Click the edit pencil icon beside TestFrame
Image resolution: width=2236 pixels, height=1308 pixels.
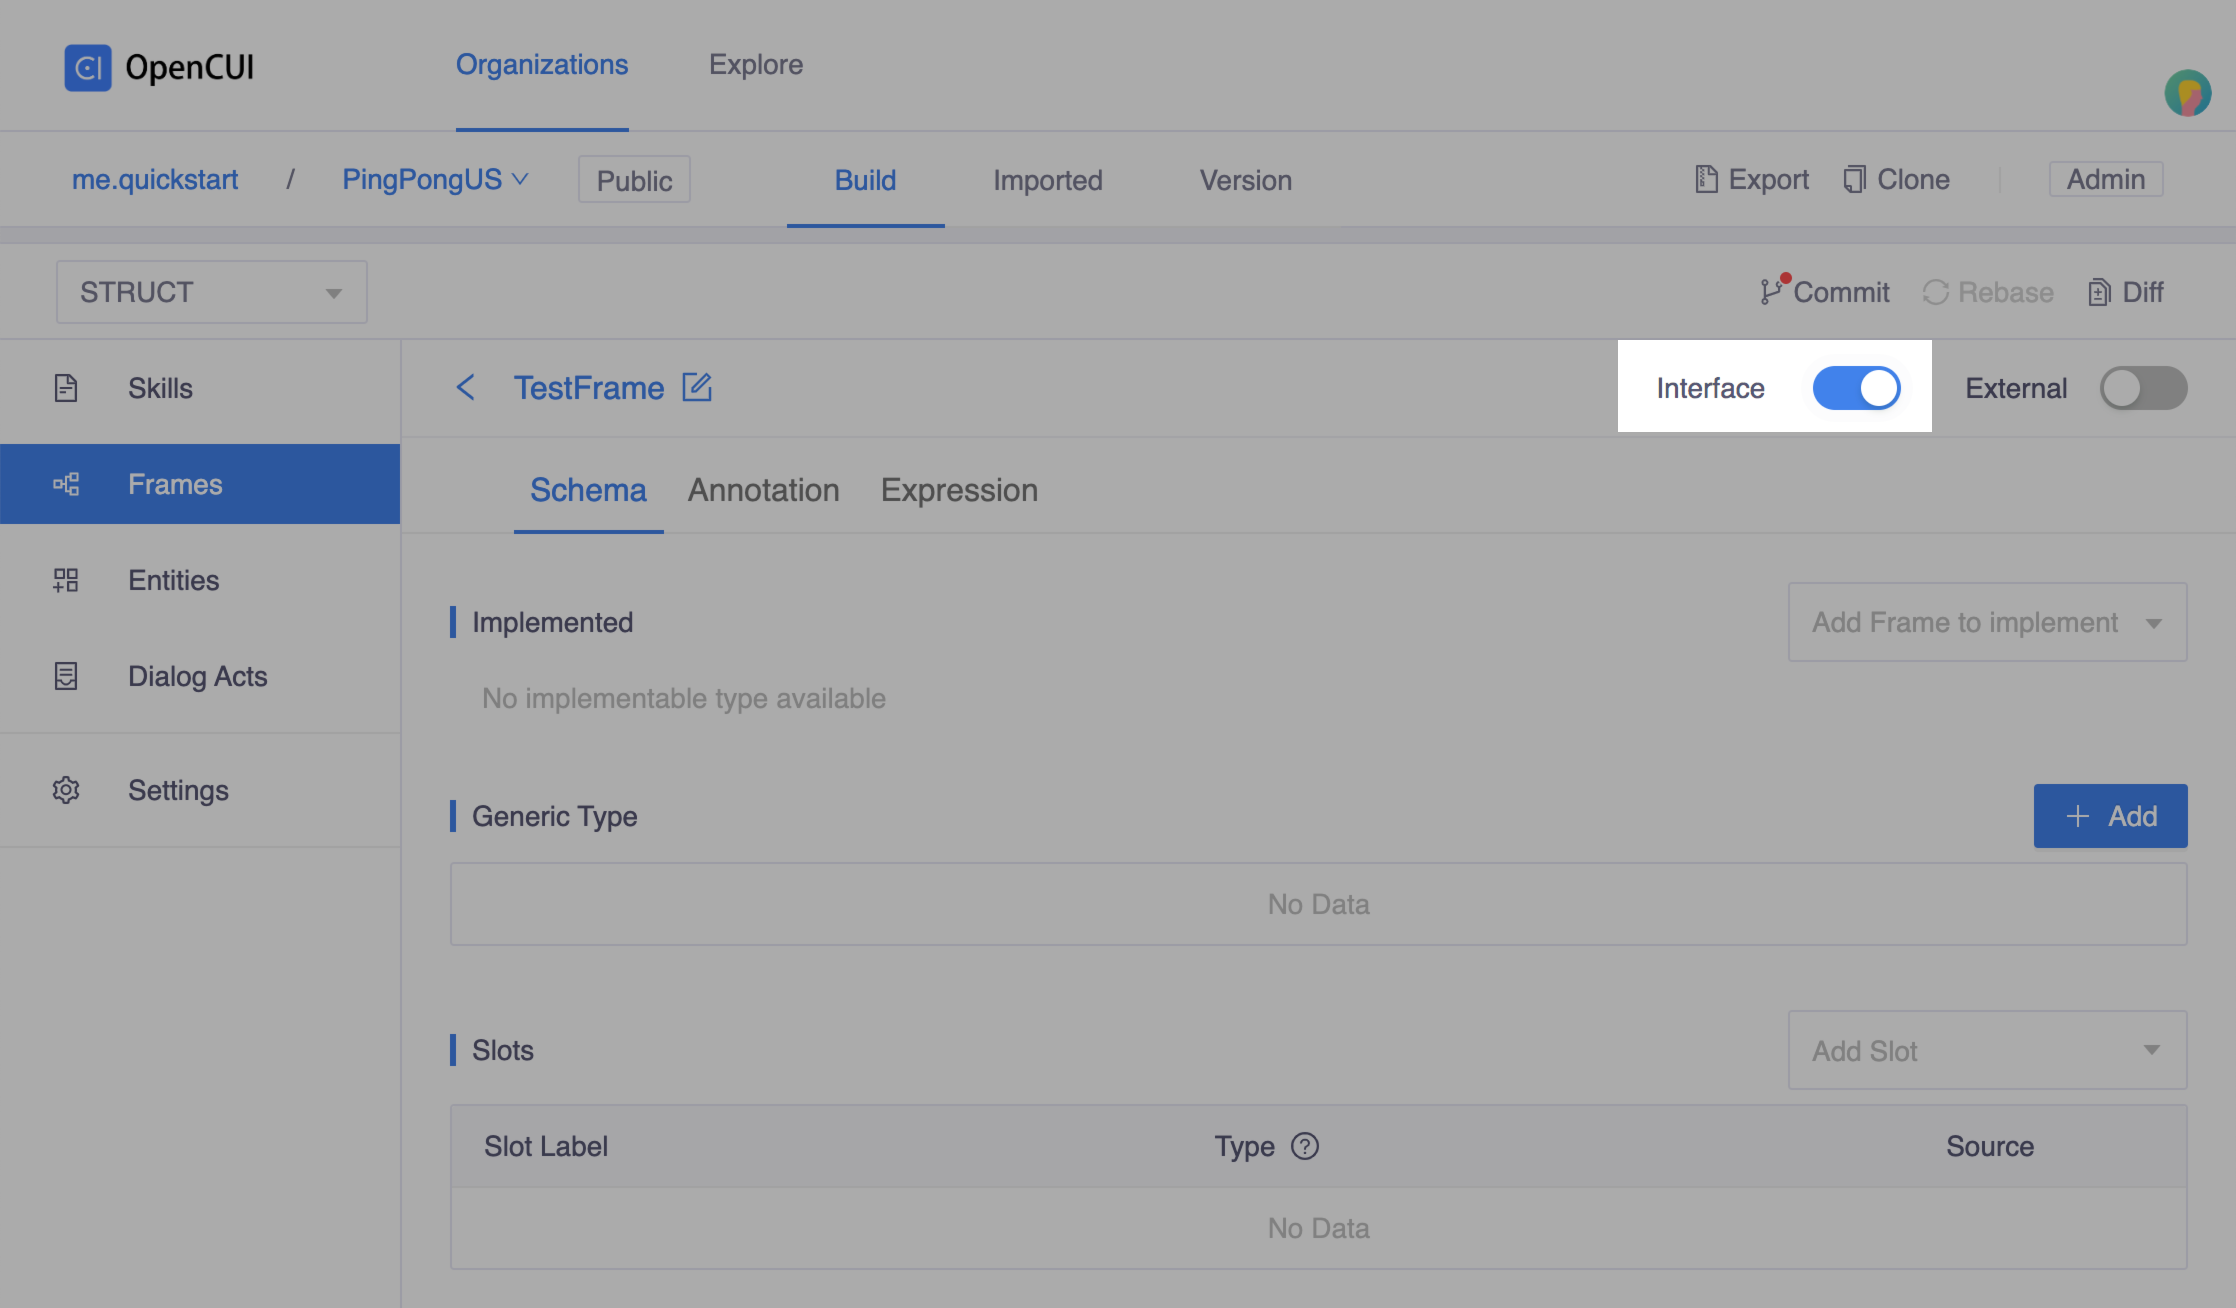(x=696, y=387)
